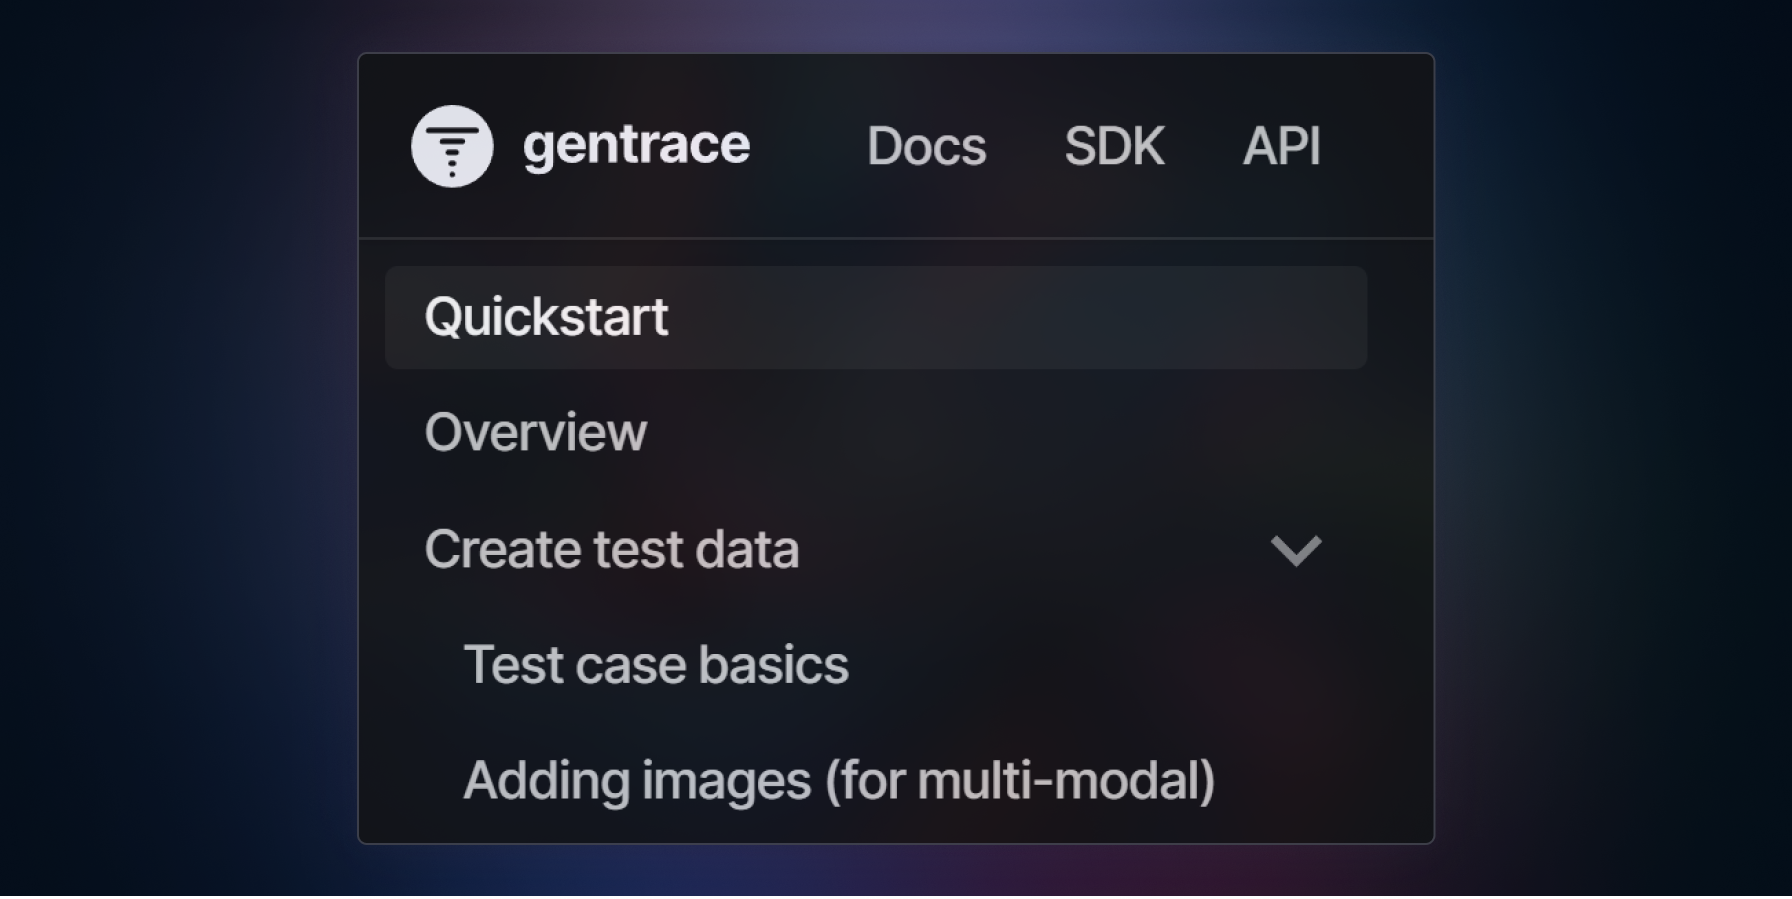Click the gentrace wordmark text

click(x=636, y=146)
